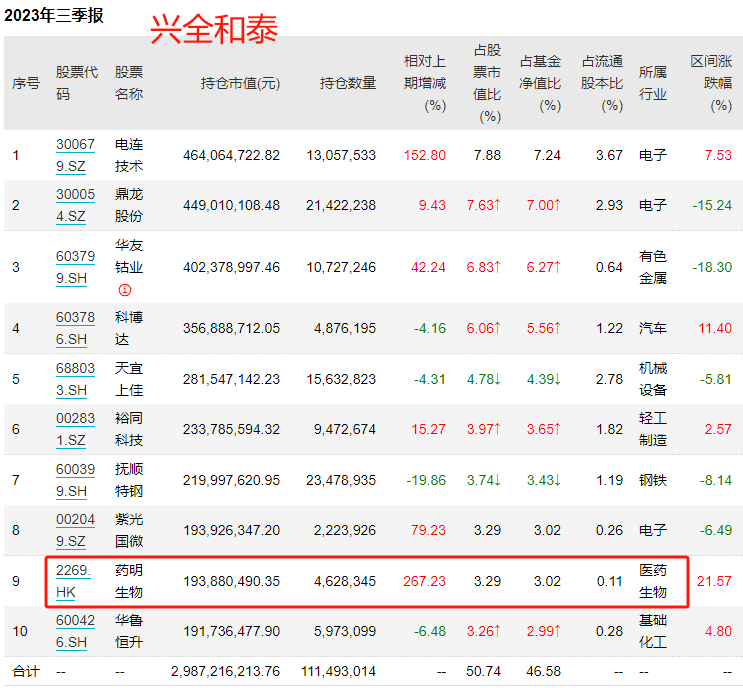This screenshot has width=743, height=688.
Task: Click market value 464,064,722.82
Action: [231, 155]
